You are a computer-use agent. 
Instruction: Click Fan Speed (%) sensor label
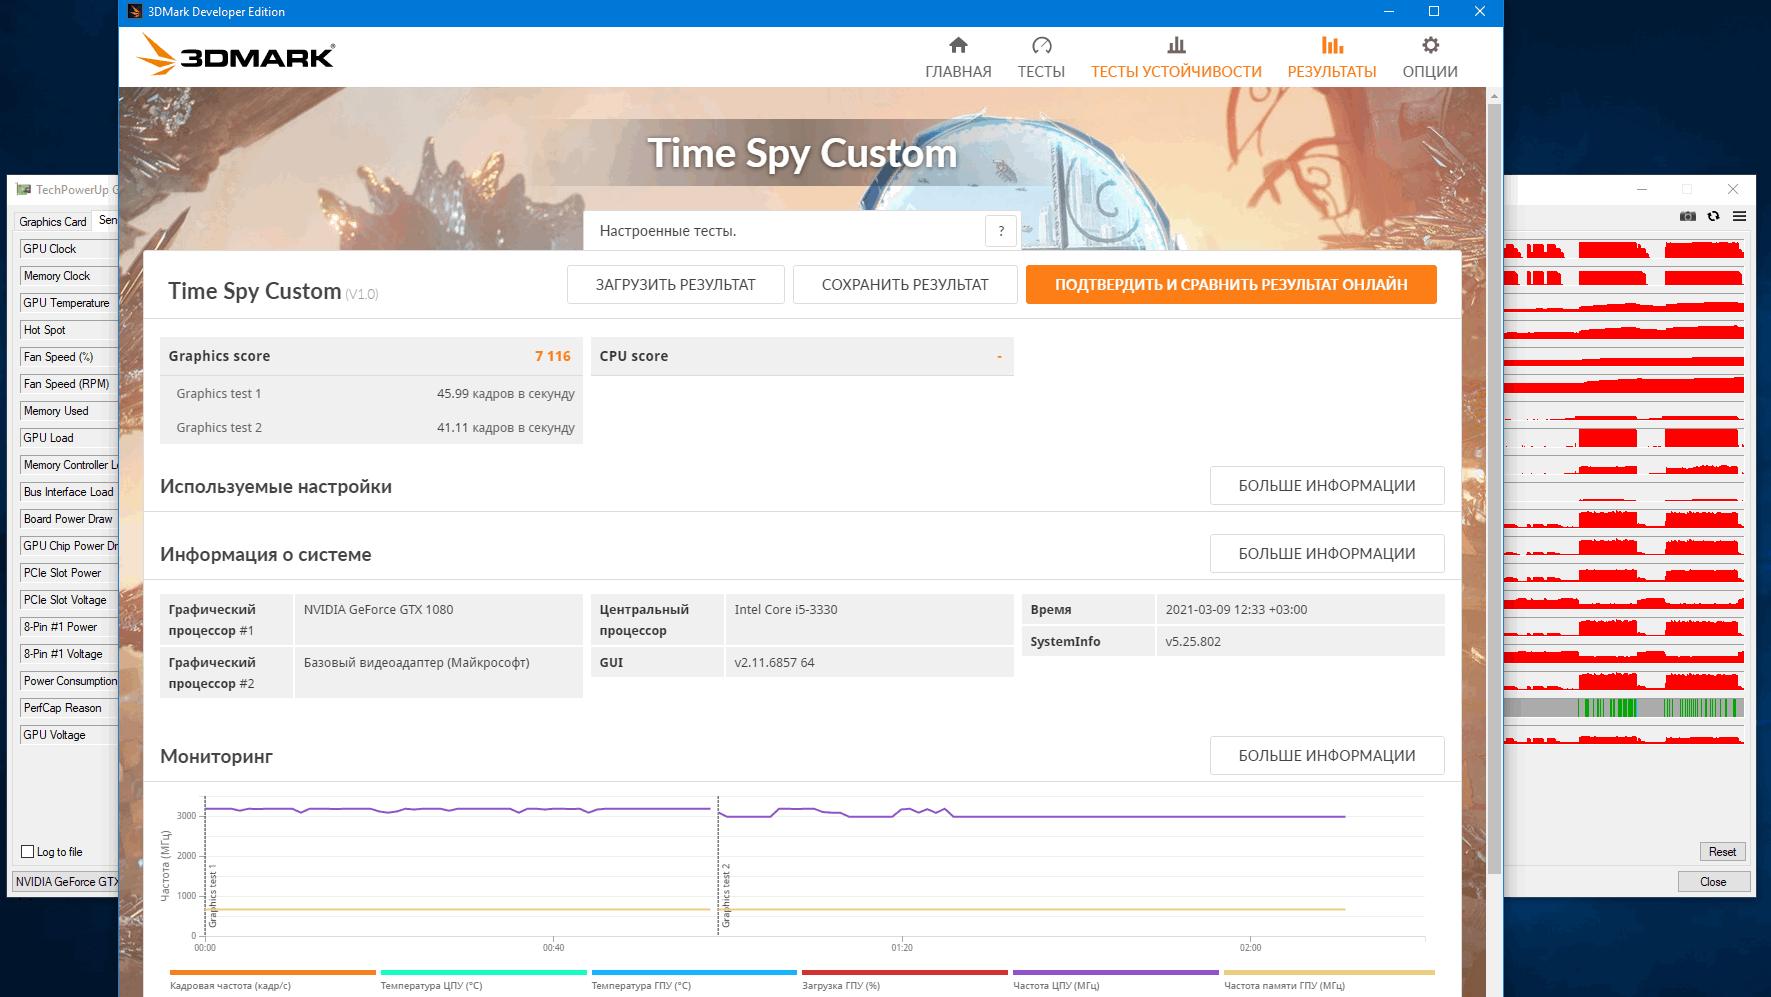[68, 357]
